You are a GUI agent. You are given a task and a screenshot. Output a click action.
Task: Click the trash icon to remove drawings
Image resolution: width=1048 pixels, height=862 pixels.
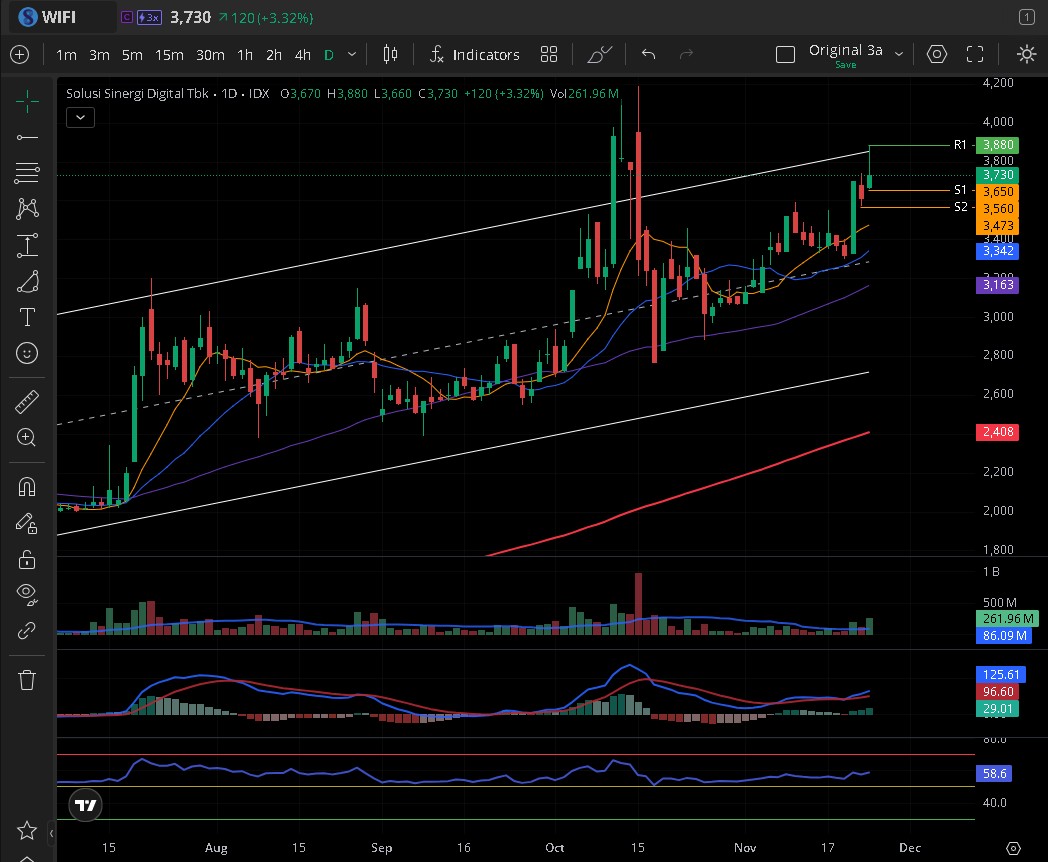[x=27, y=680]
